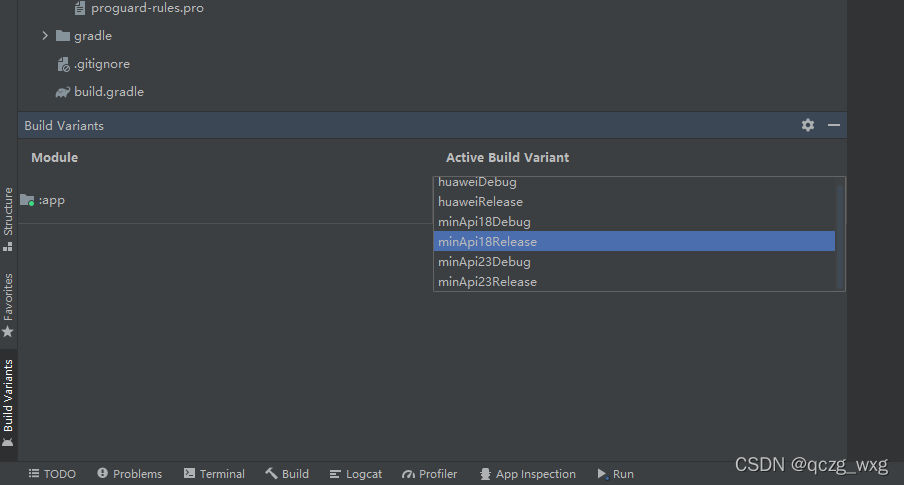Choose minApi18Release build variant
Viewport: 904px width, 485px height.
pyautogui.click(x=634, y=241)
